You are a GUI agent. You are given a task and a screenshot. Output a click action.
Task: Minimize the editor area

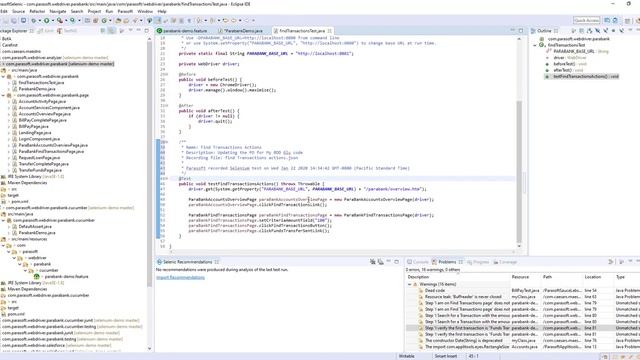513,31
